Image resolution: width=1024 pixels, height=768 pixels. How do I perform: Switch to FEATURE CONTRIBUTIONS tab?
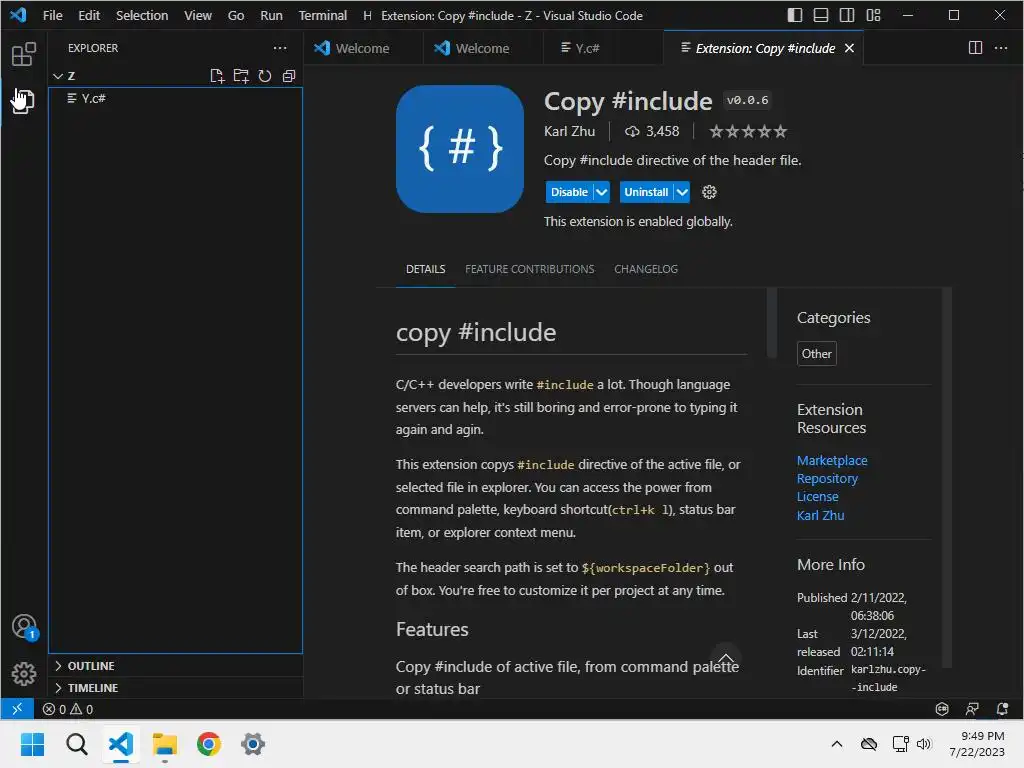click(530, 269)
